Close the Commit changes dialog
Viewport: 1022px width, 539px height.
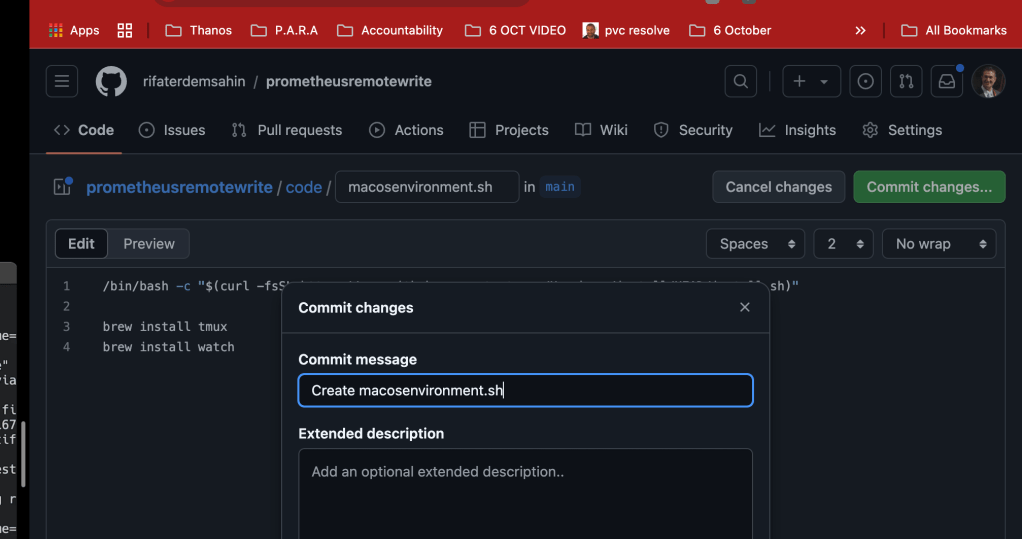[x=744, y=308]
